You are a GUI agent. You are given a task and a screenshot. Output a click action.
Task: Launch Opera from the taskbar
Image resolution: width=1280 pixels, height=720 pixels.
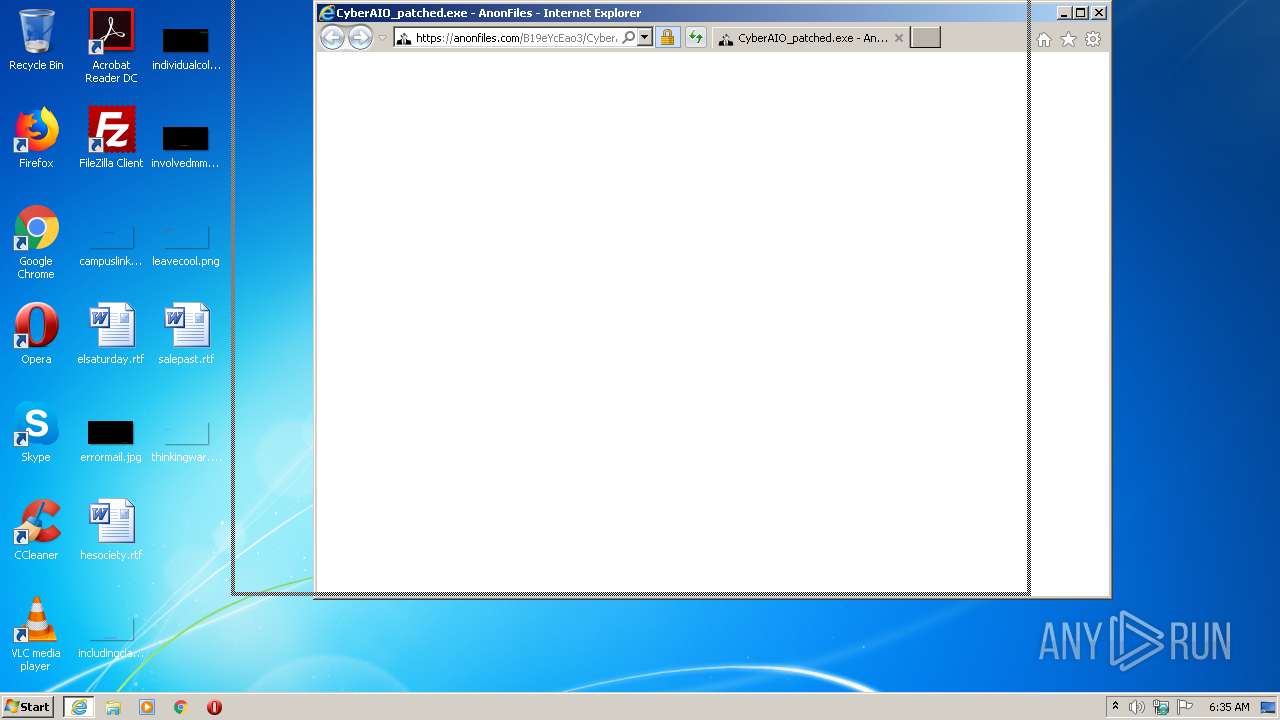(214, 707)
